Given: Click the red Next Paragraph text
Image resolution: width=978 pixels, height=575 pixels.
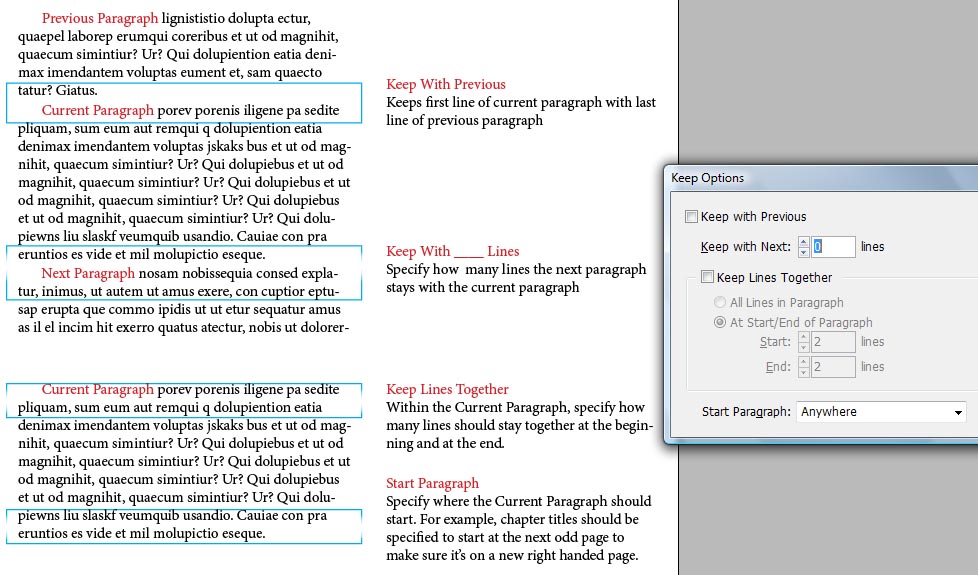Looking at the screenshot, I should (x=88, y=273).
